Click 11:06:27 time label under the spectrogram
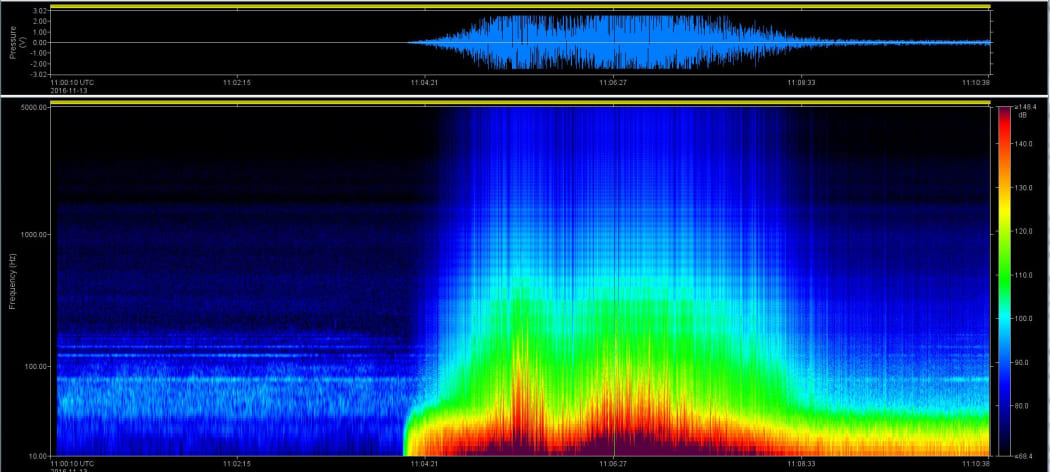Image resolution: width=1050 pixels, height=472 pixels. point(613,463)
